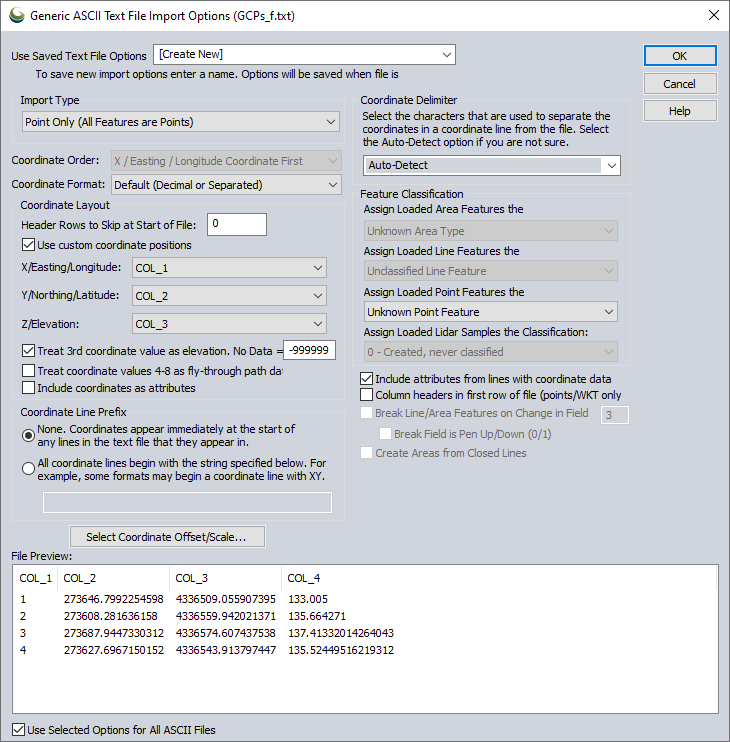730x742 pixels.
Task: Open the Unknown Point Feature classification dropdown
Action: [x=490, y=312]
